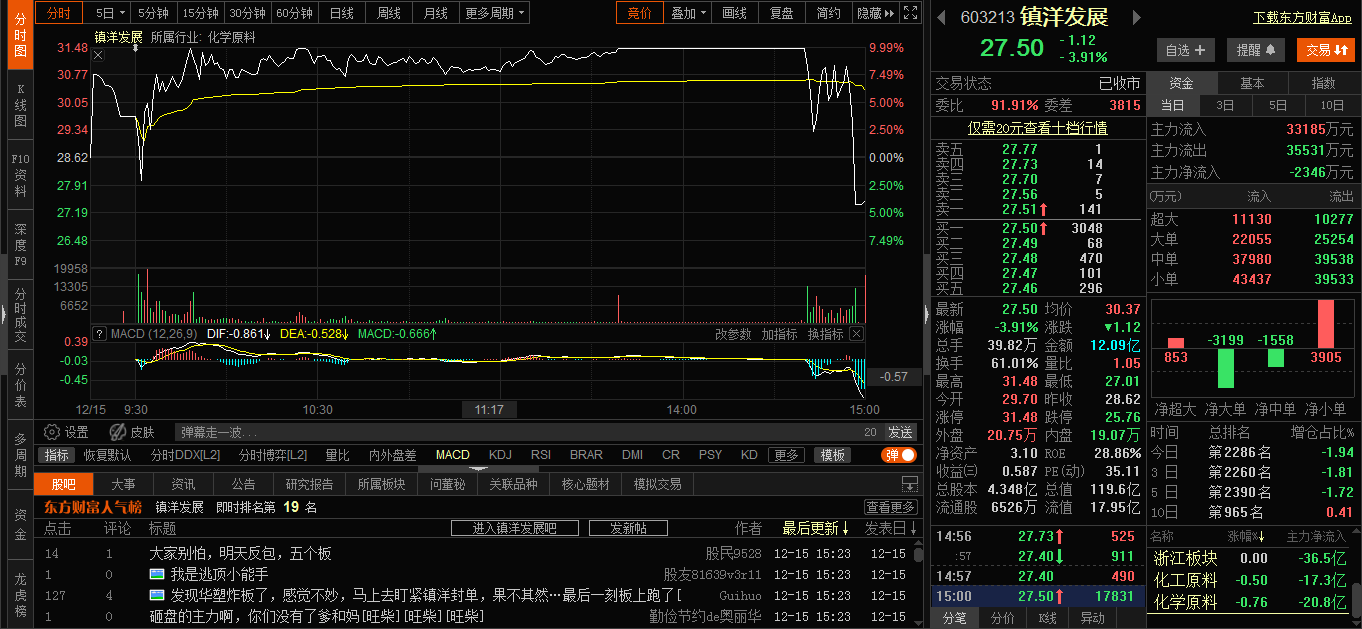Toggle 指标 indicator mode button

(57, 455)
